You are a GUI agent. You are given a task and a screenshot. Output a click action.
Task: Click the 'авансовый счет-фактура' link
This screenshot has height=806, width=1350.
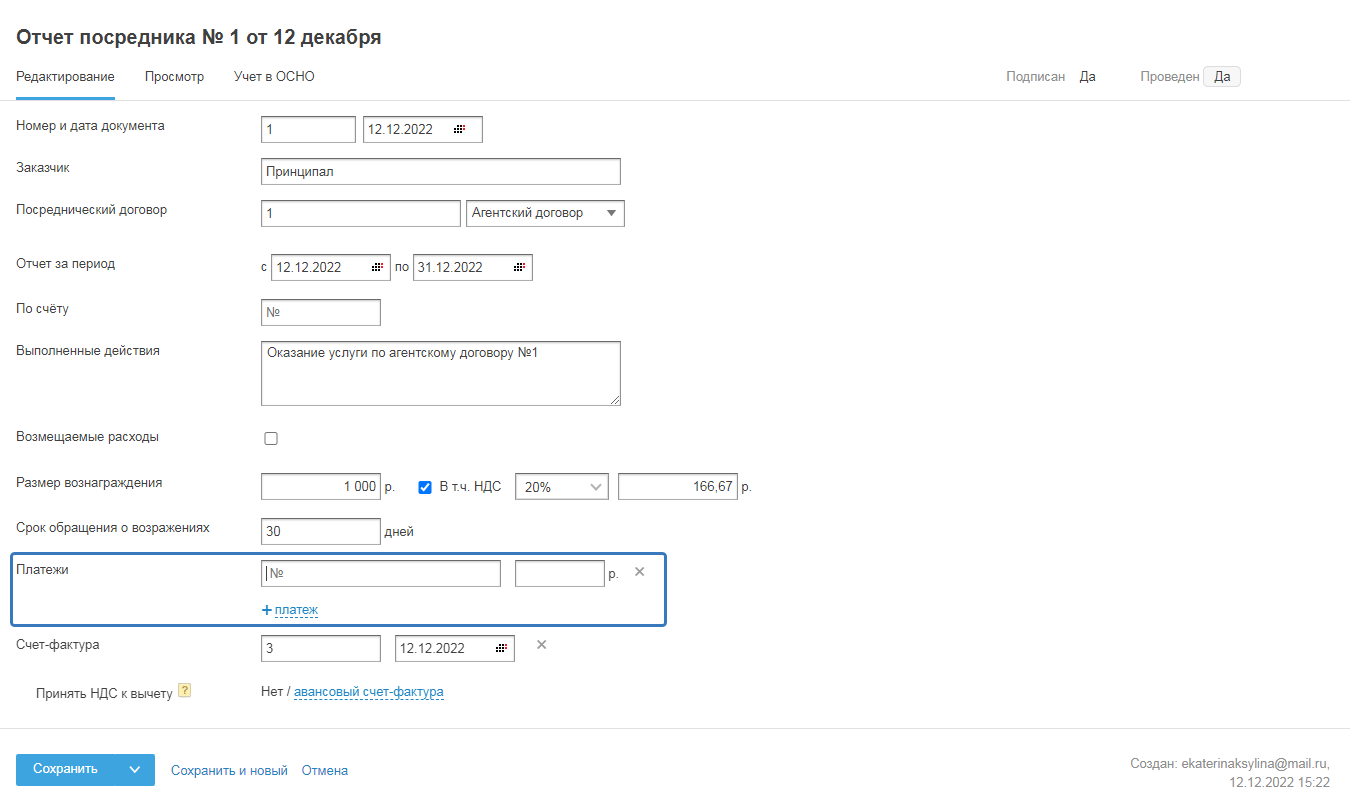pos(368,692)
